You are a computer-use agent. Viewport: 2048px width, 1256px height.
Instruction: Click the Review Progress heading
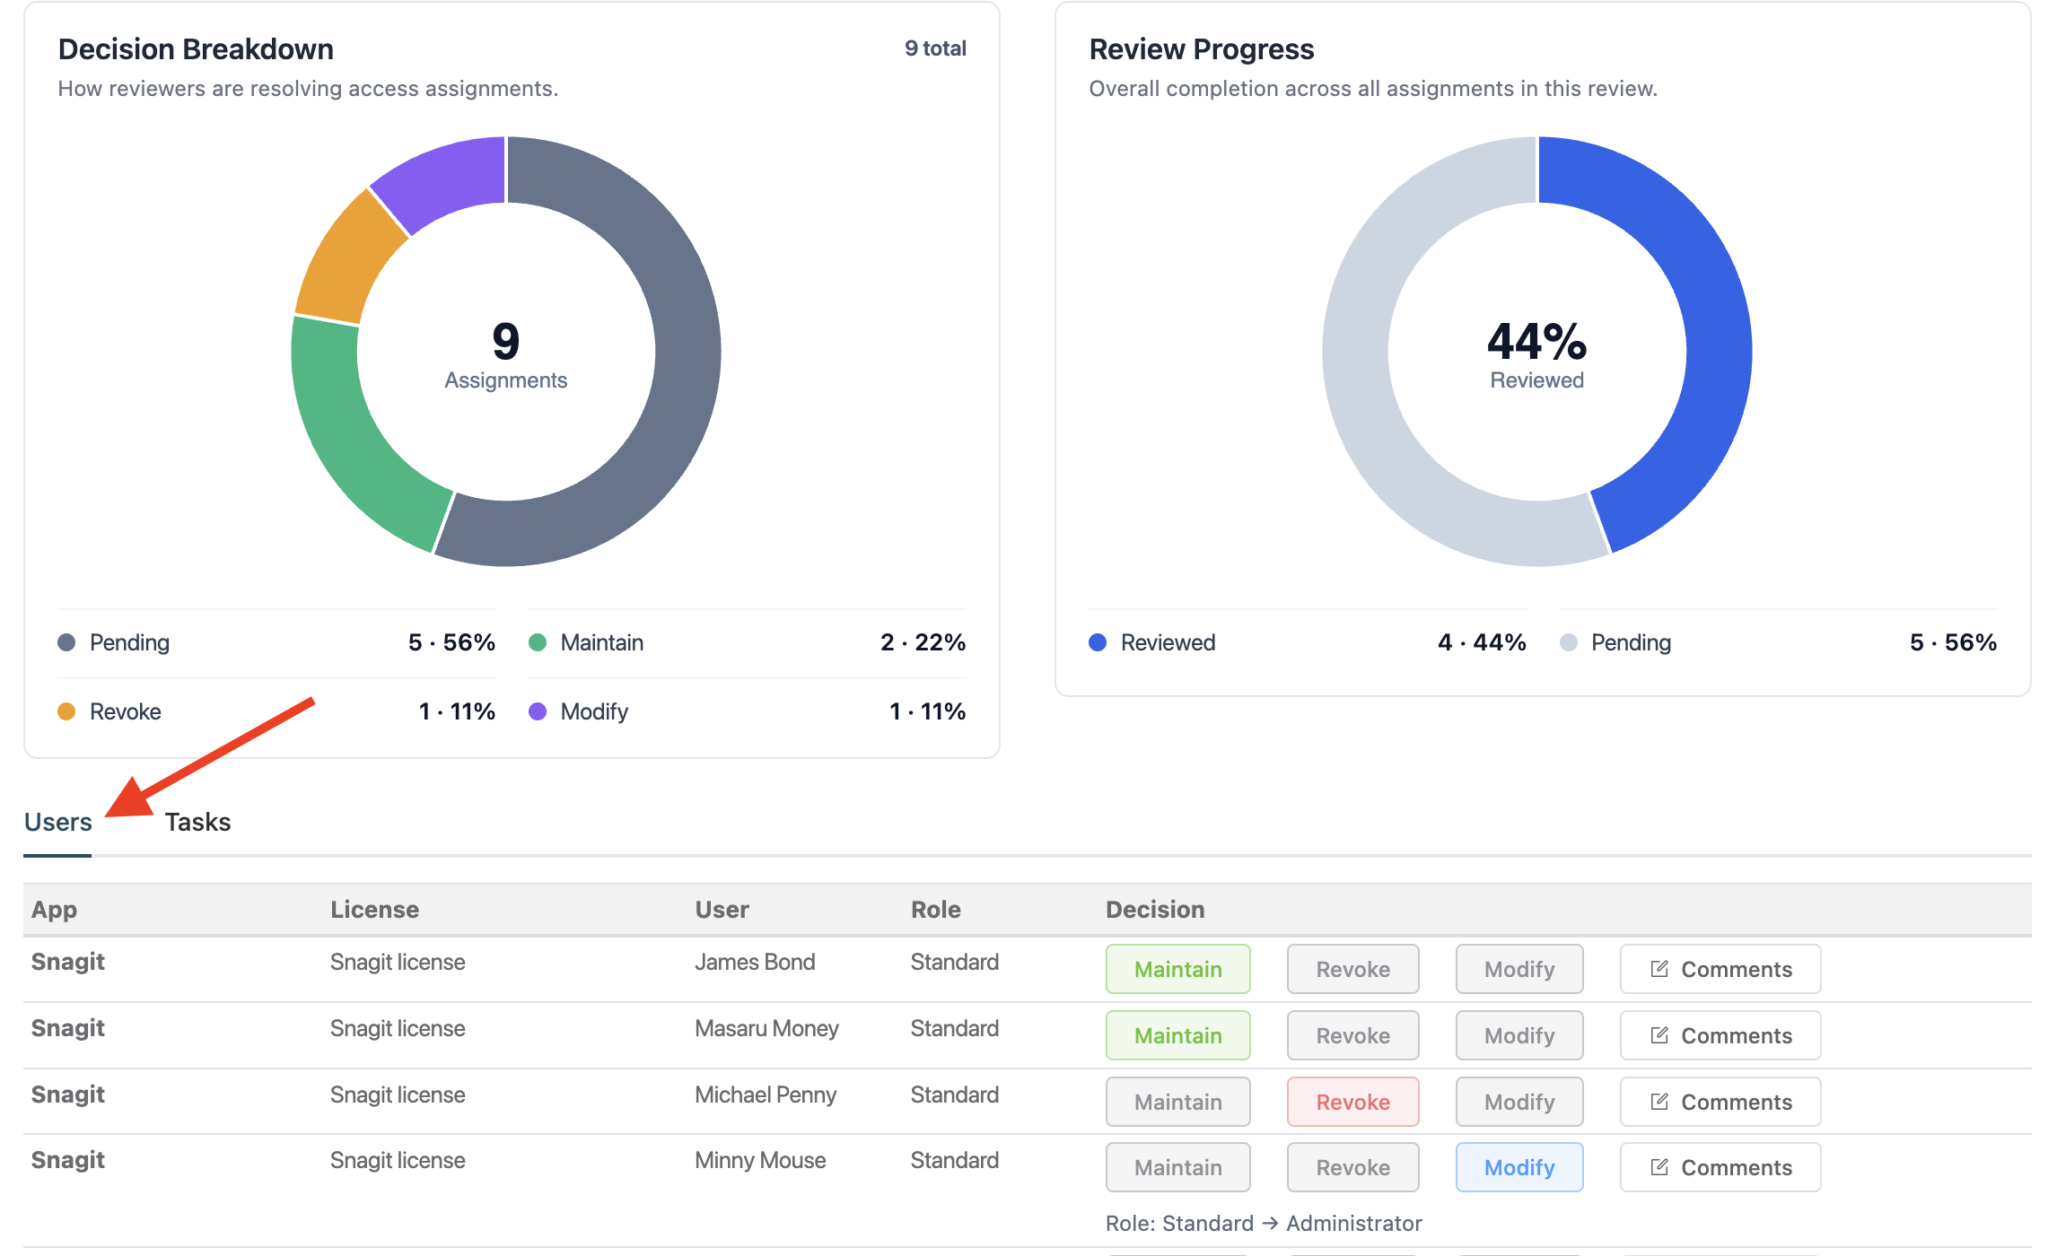click(1201, 49)
